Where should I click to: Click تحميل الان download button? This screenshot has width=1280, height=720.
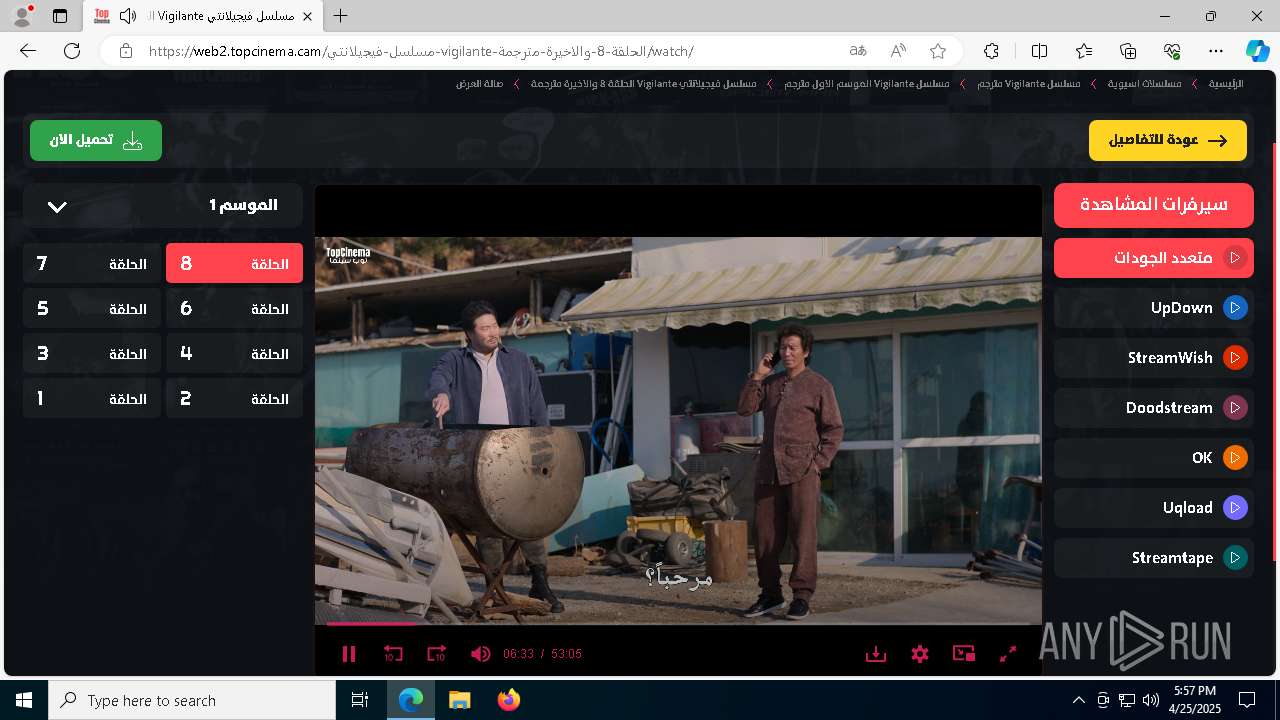click(96, 141)
